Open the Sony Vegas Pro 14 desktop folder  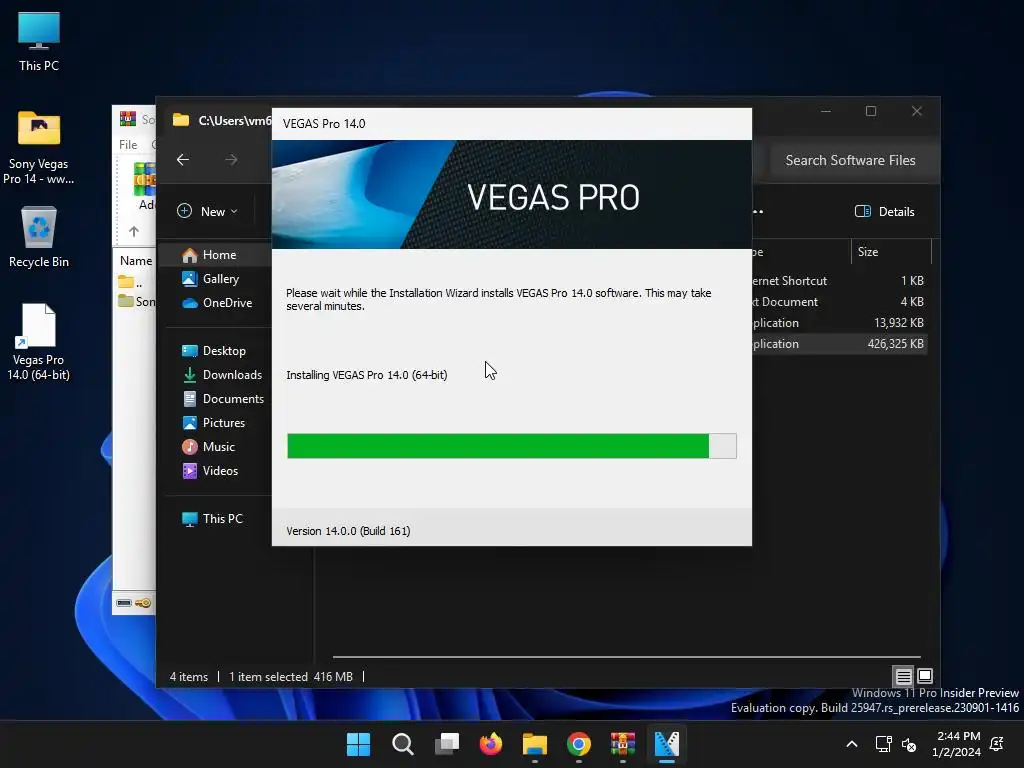(x=39, y=148)
